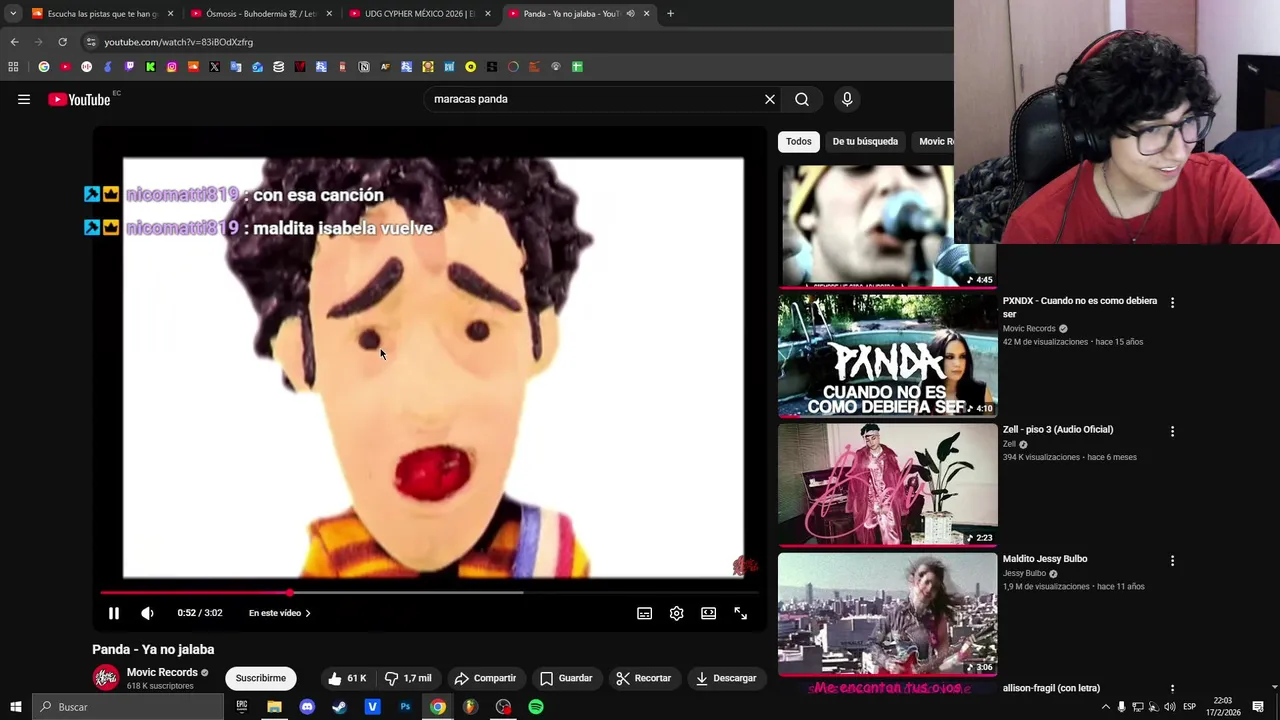Go to YouTube home via logo
The height and width of the screenshot is (720, 1280).
click(x=79, y=99)
